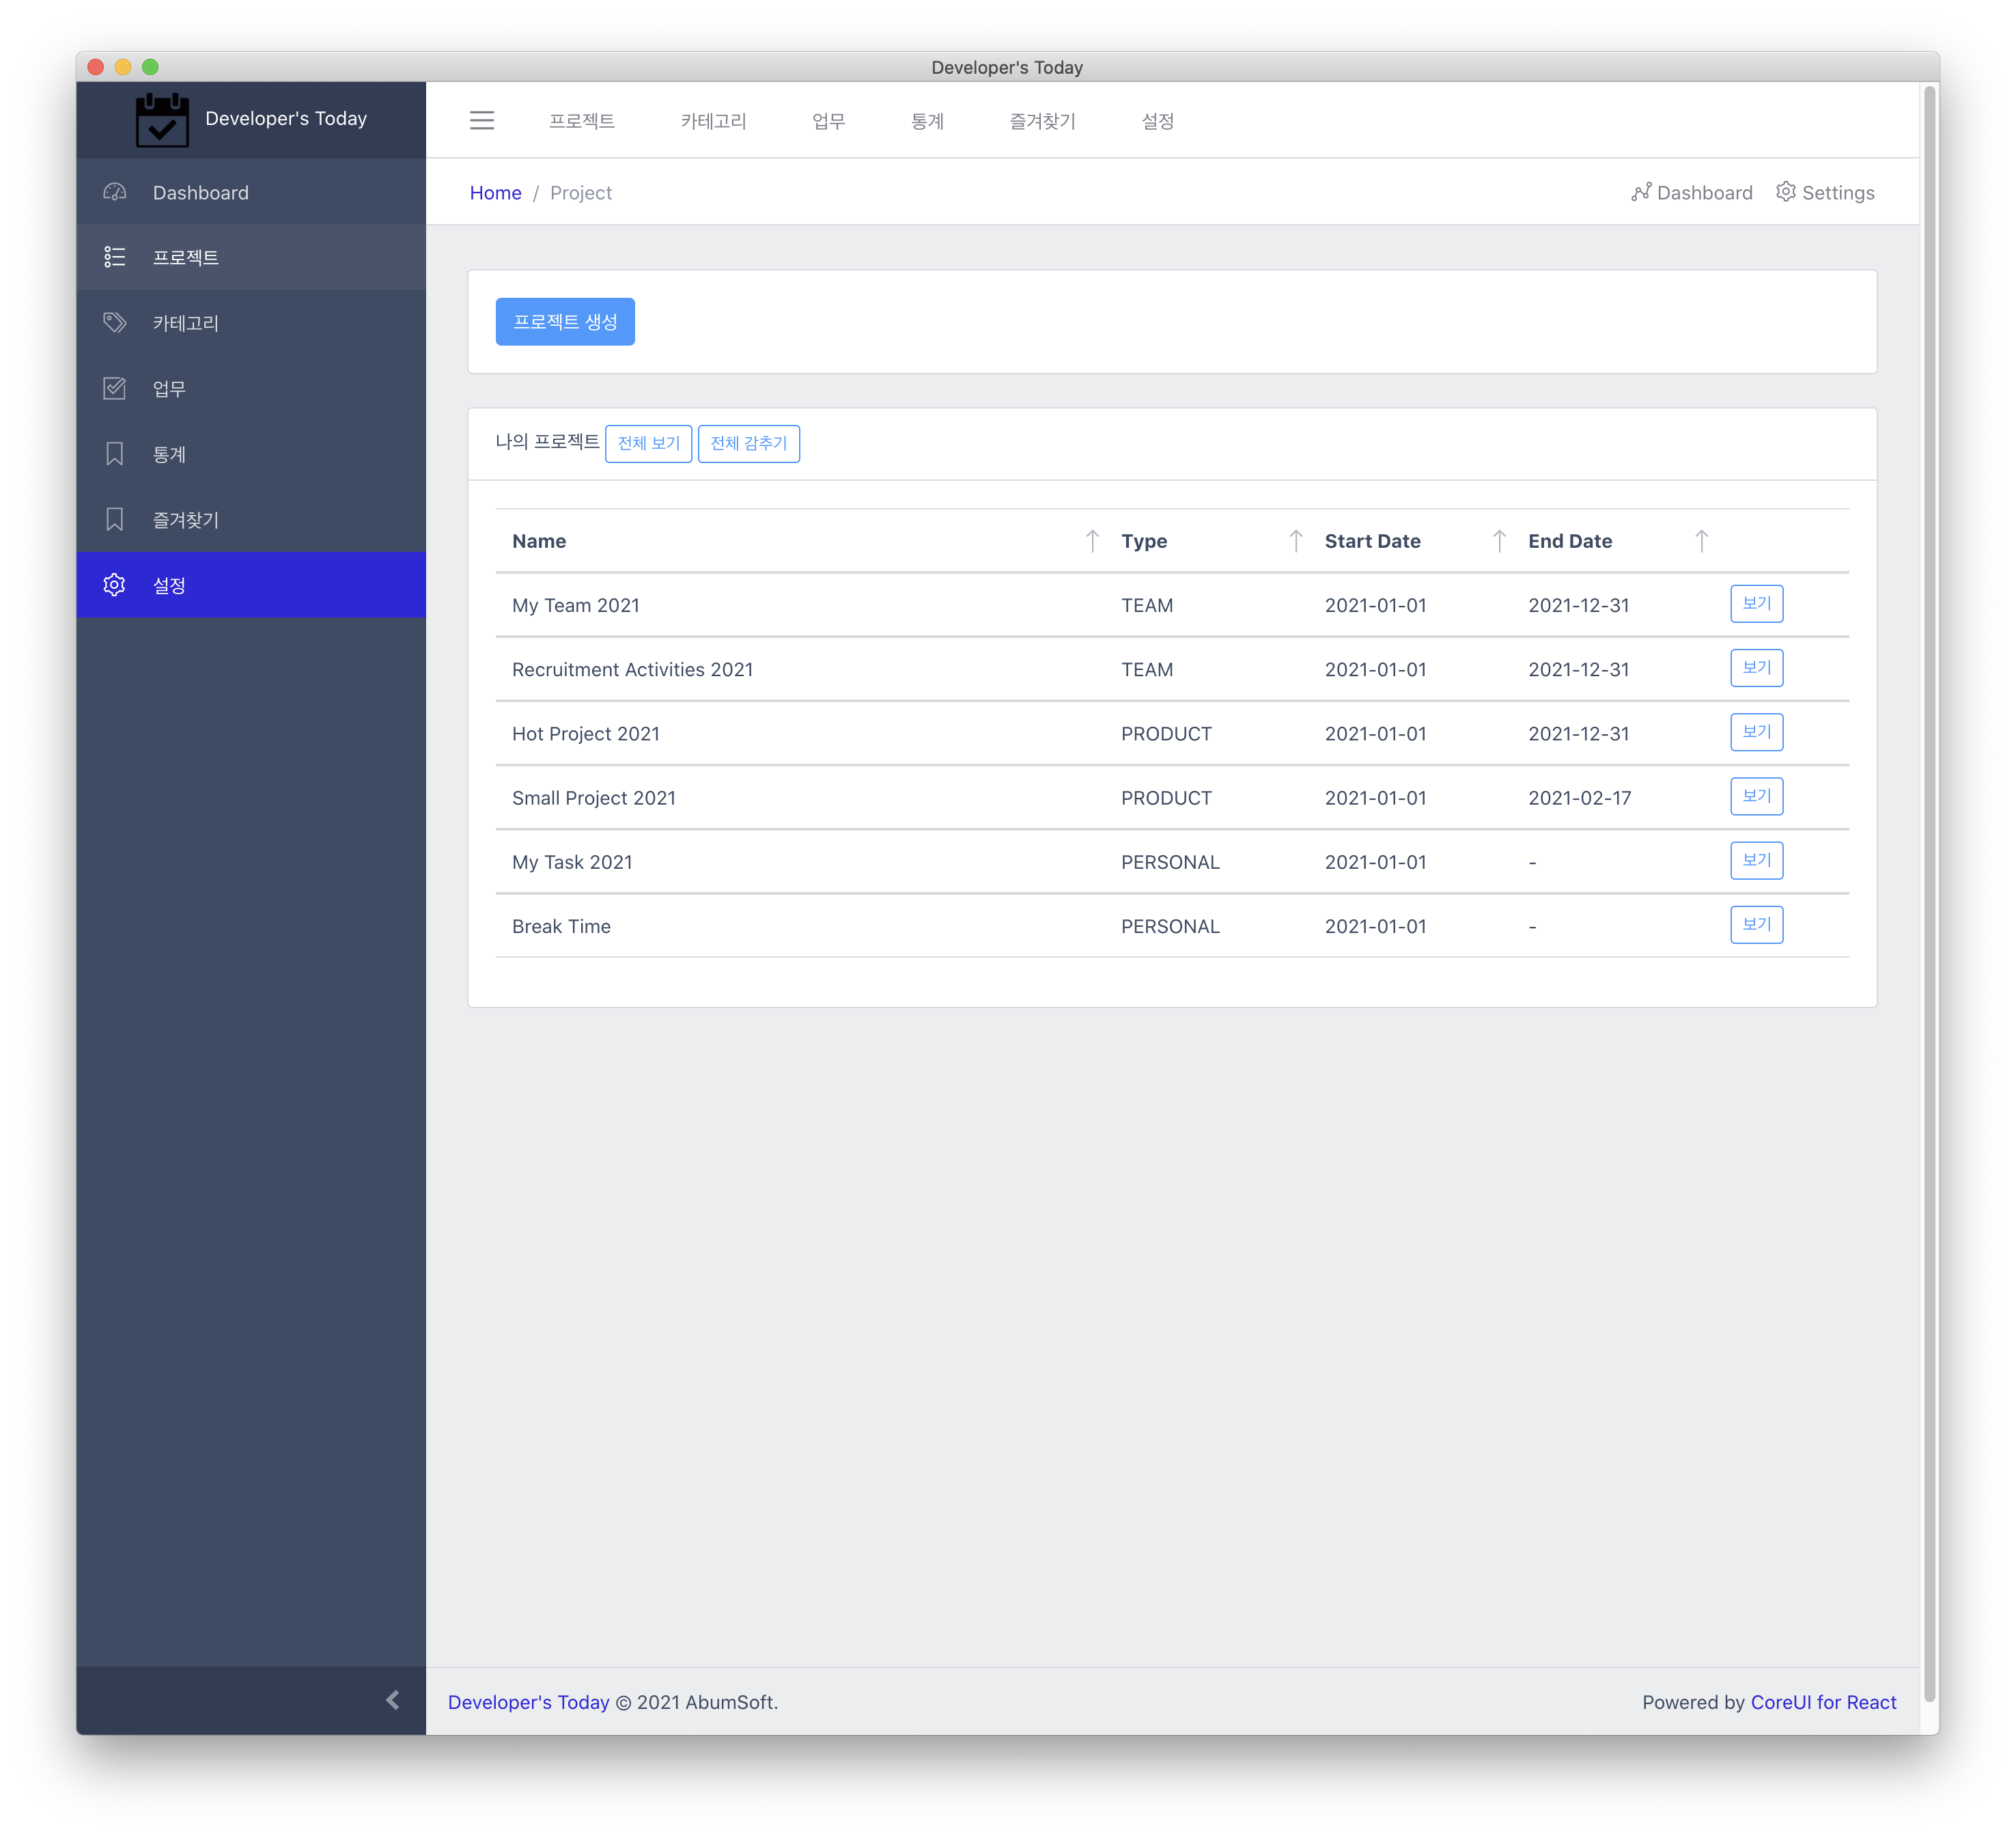Sort by End Date column arrow

click(x=1702, y=541)
